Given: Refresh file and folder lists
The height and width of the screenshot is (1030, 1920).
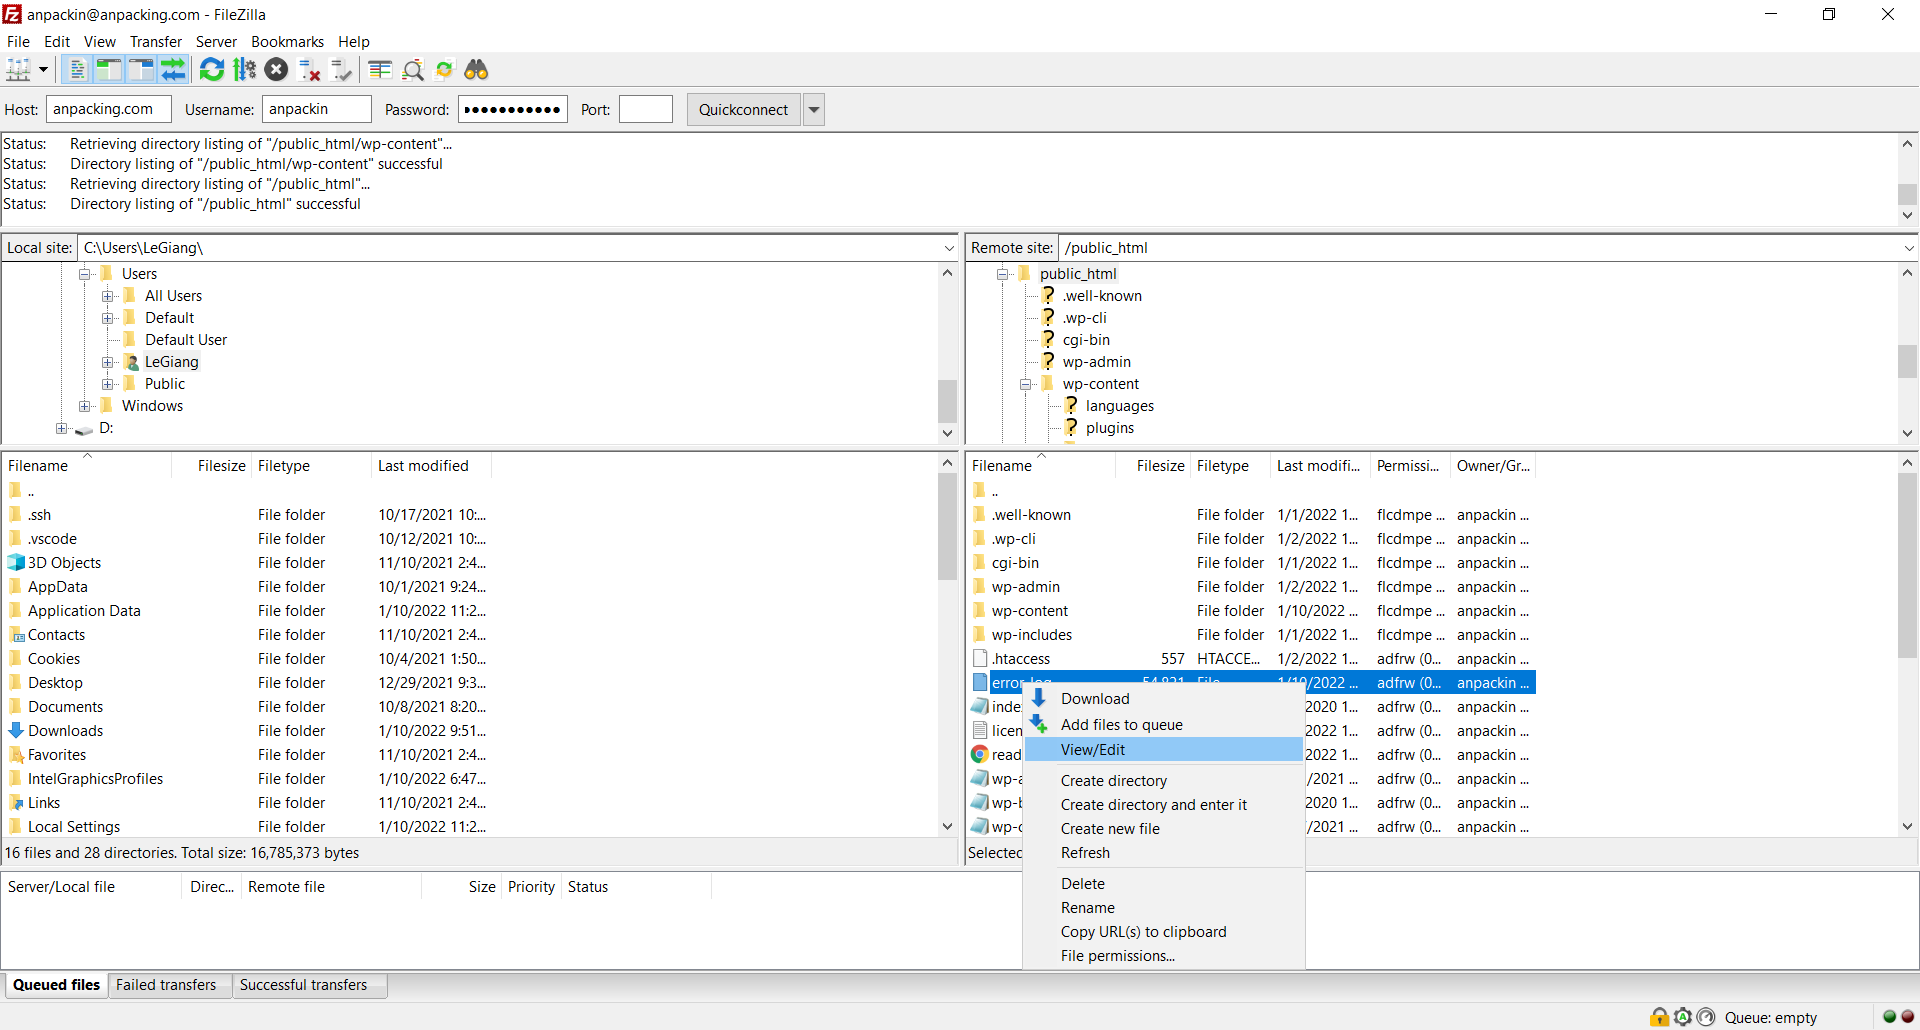Looking at the screenshot, I should tap(212, 69).
